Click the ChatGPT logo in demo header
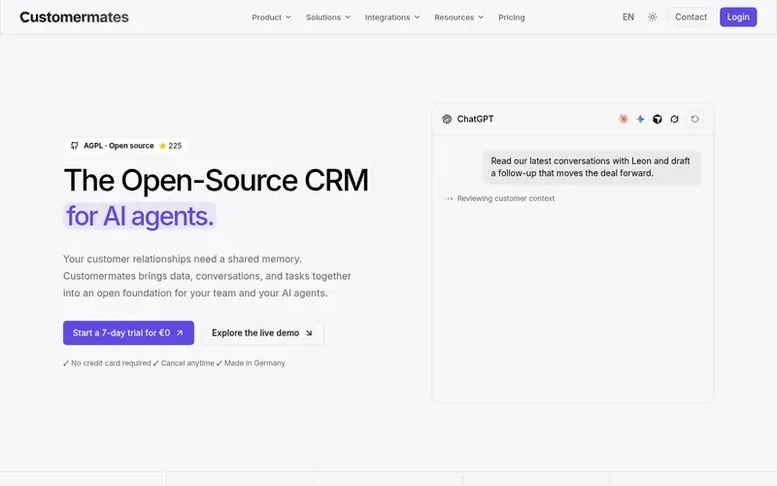This screenshot has width=777, height=486. pyautogui.click(x=447, y=119)
